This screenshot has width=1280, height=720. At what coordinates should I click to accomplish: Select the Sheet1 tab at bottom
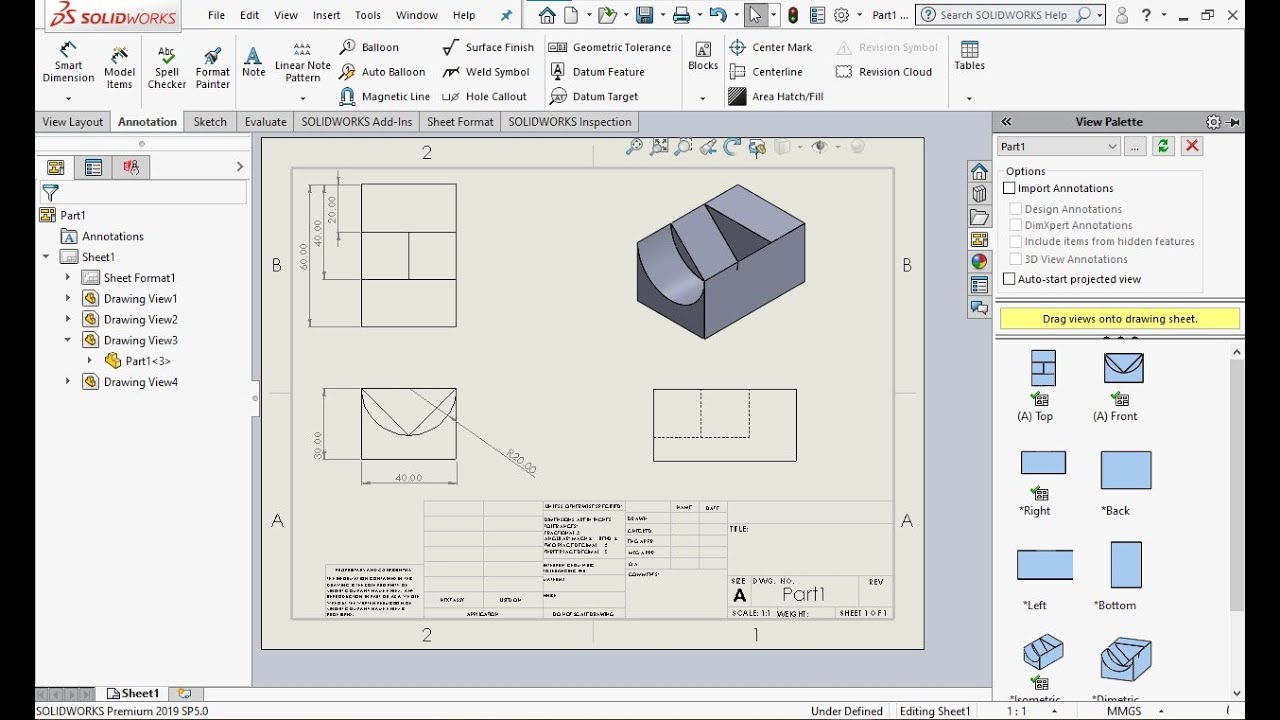tap(134, 693)
